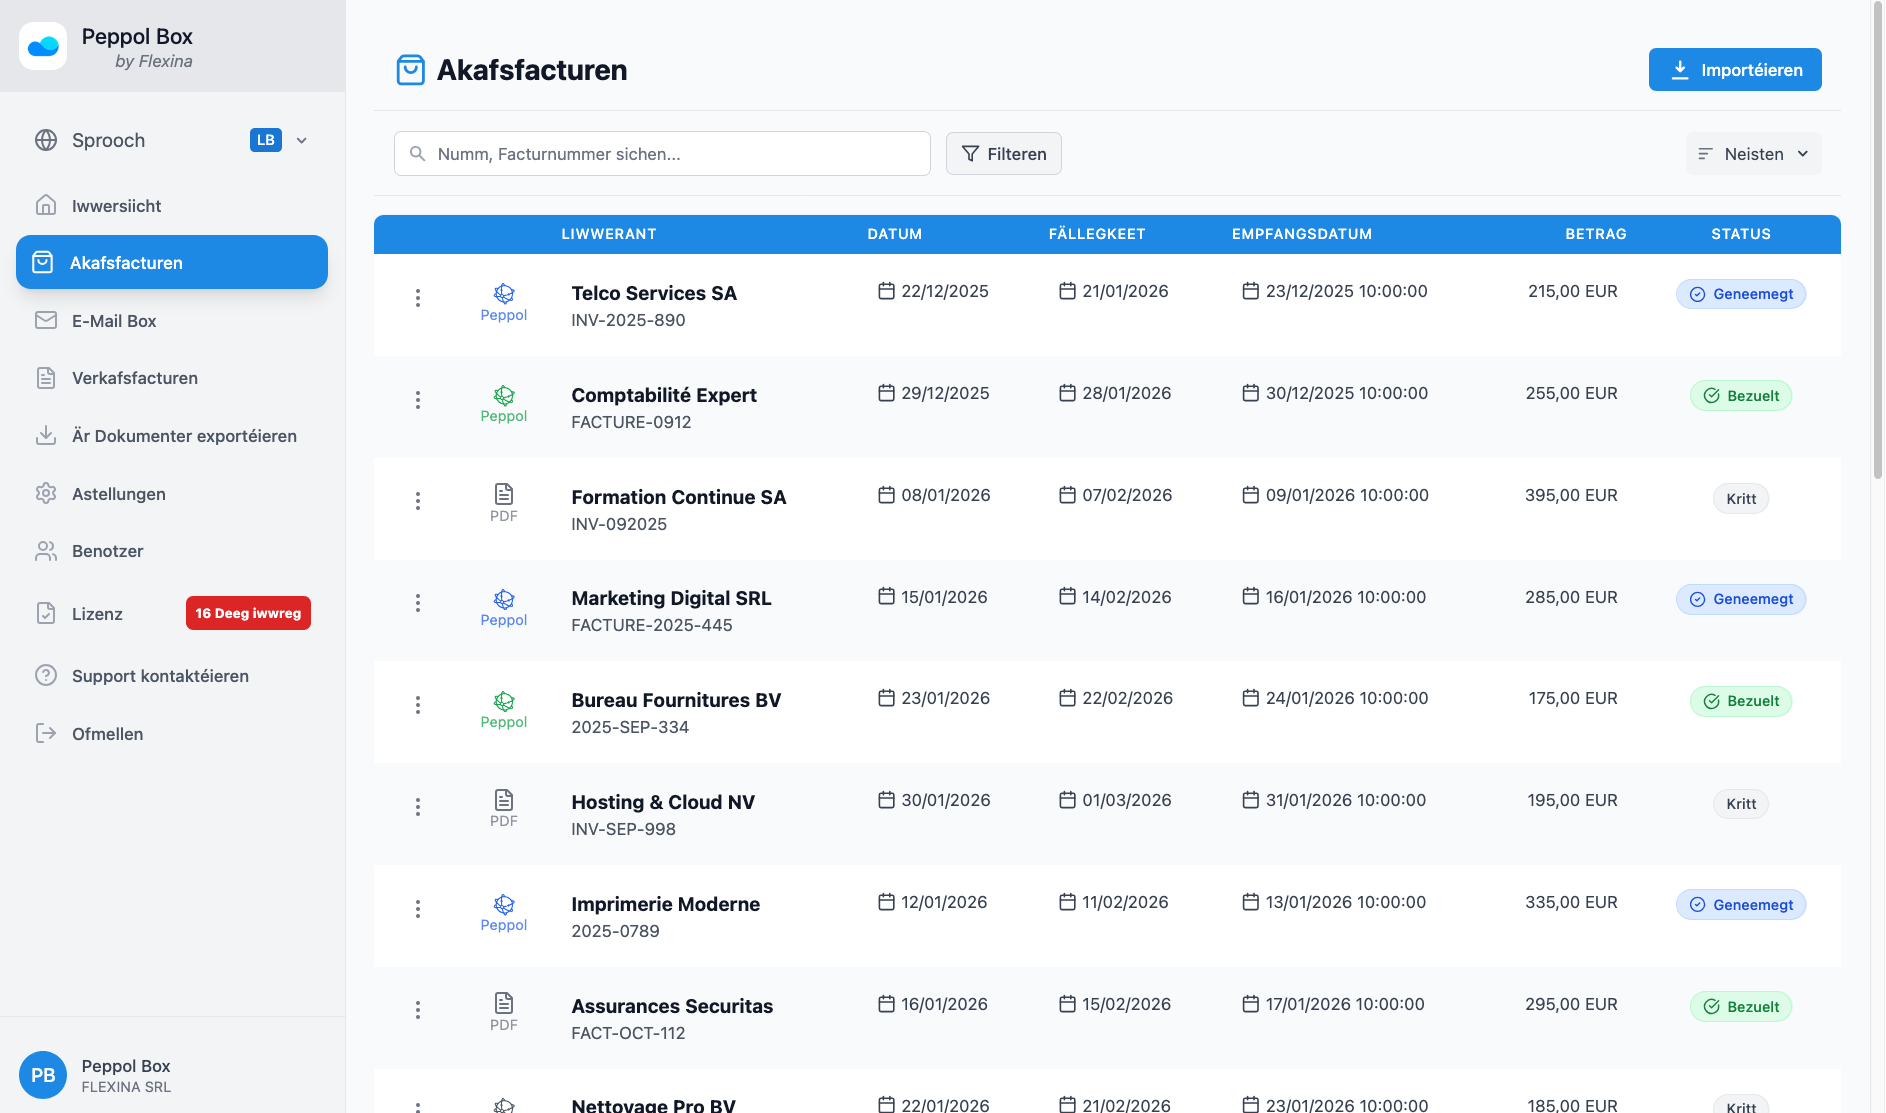Click the 16 Deeg iwwreg license badge
The height and width of the screenshot is (1113, 1886).
click(x=248, y=613)
